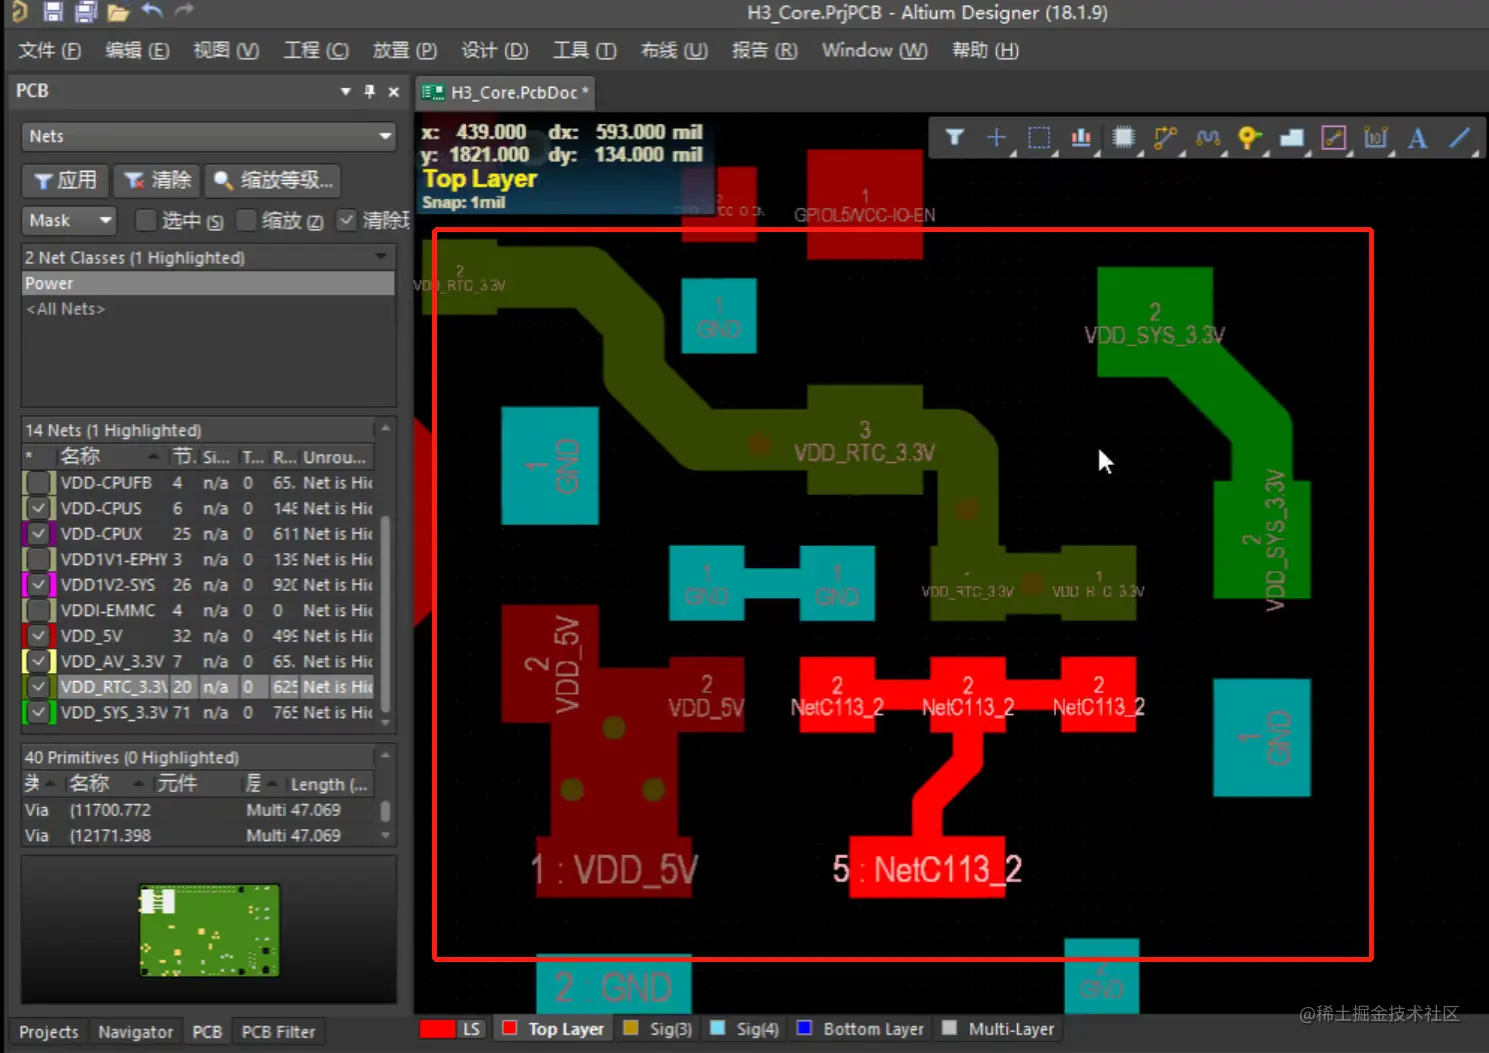
Task: Switch to the Navigator panel tab
Action: coord(135,1031)
